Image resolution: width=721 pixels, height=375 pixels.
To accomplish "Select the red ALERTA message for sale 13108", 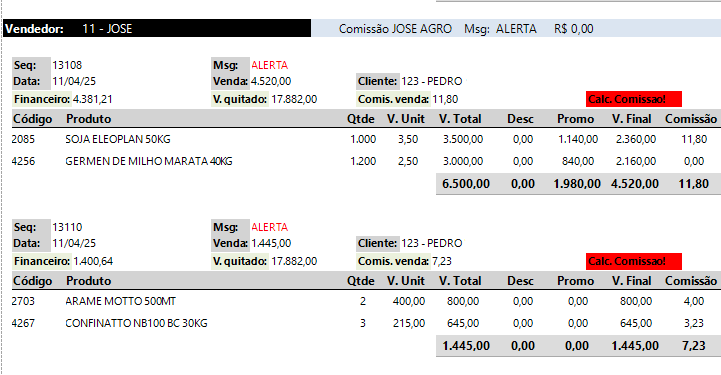I will [x=269, y=65].
